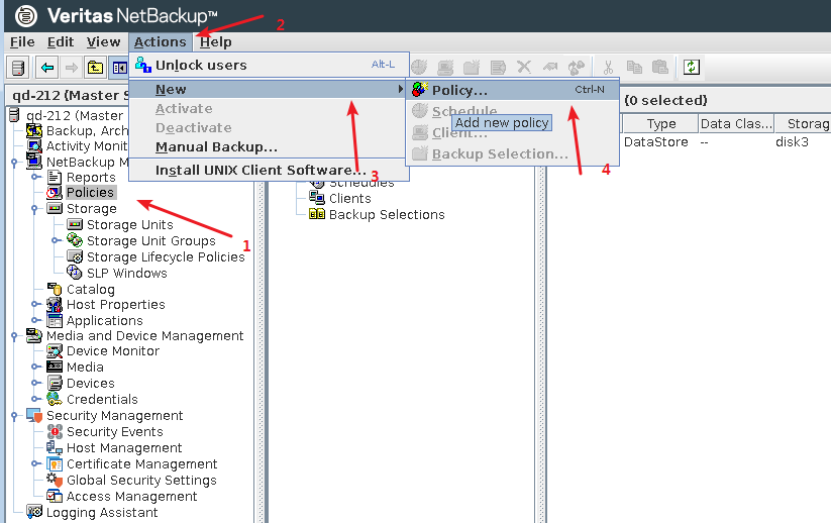Expand the Credentials node toggle

pyautogui.click(x=35, y=398)
